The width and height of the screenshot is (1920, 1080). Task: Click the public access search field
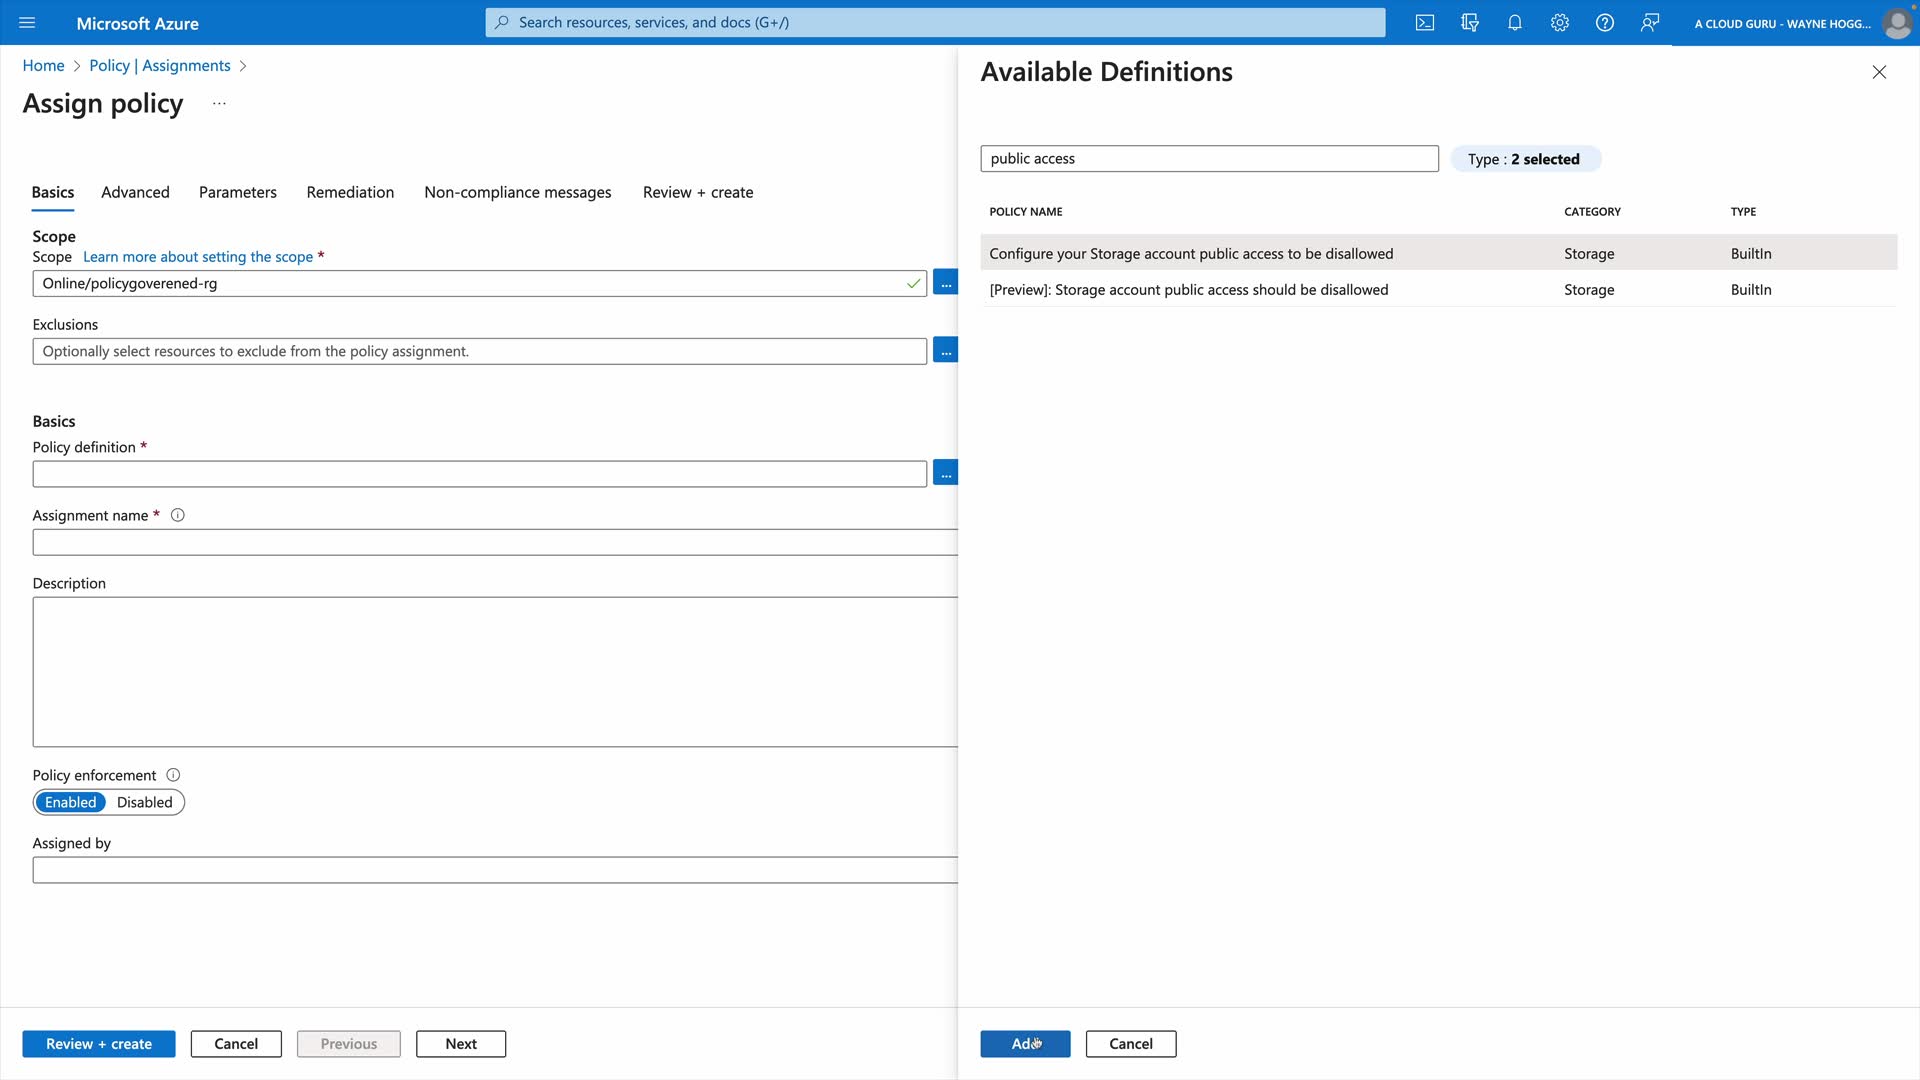point(1208,159)
